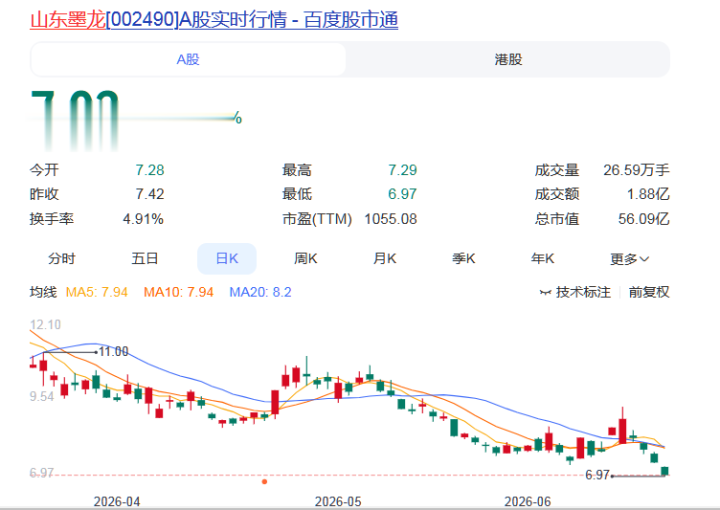
Task: Click the 总市值 value 56.09亿
Action: tap(644, 219)
